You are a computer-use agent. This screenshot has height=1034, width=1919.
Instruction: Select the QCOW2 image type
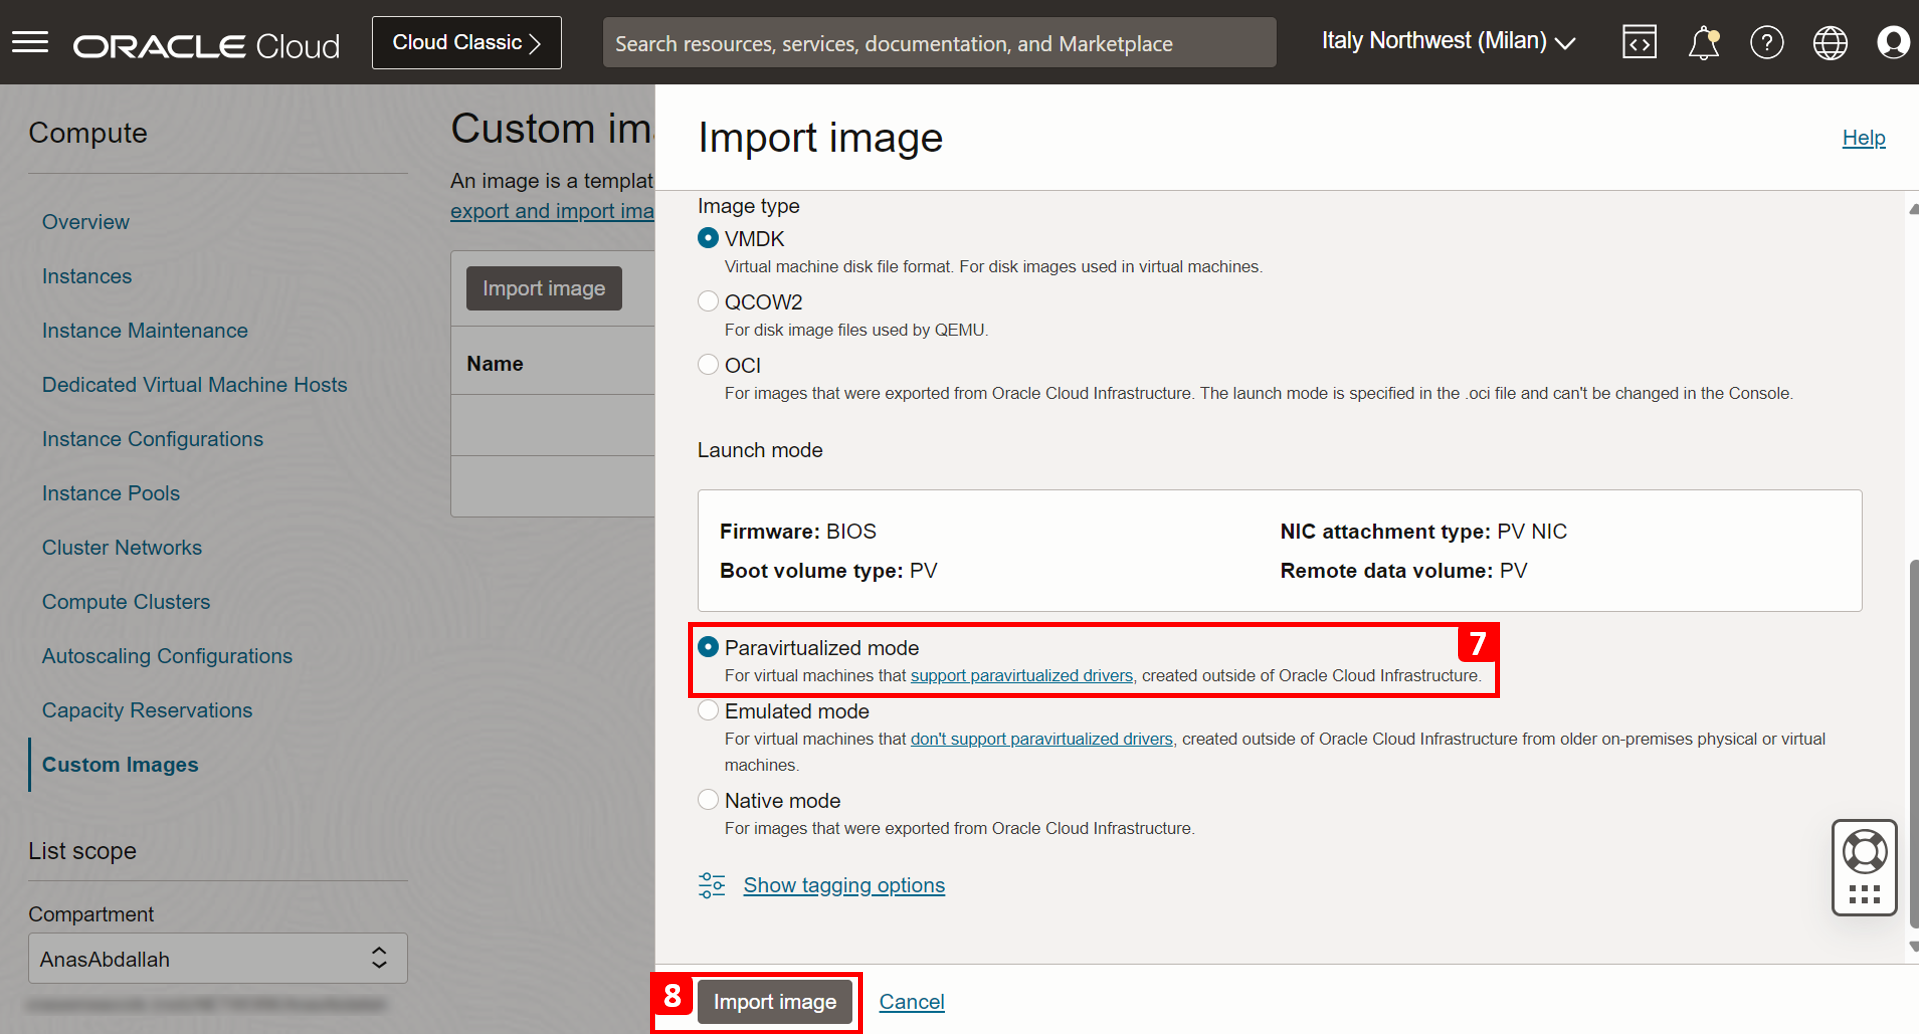[708, 301]
